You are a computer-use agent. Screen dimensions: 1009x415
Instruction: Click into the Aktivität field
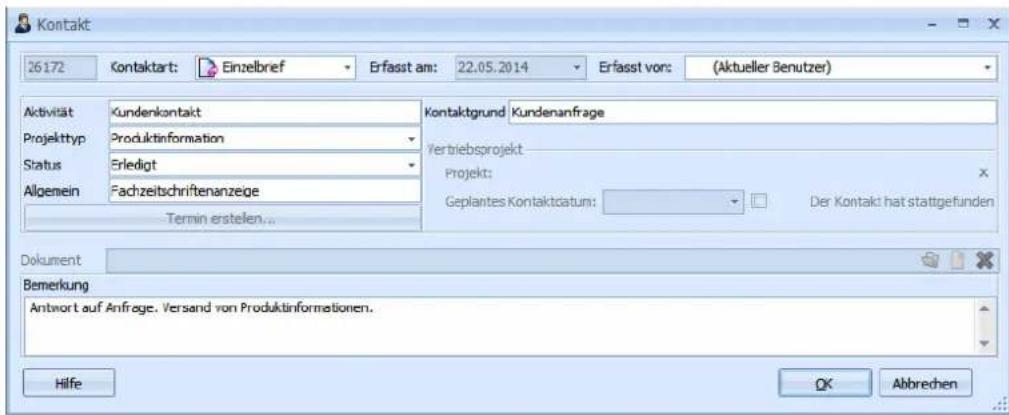264,112
